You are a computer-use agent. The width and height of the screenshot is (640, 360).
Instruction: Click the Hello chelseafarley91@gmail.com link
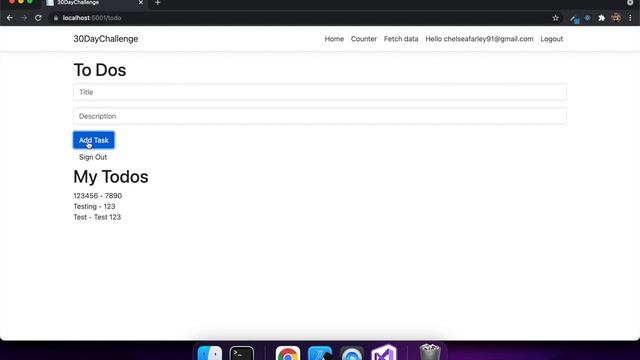tap(479, 39)
